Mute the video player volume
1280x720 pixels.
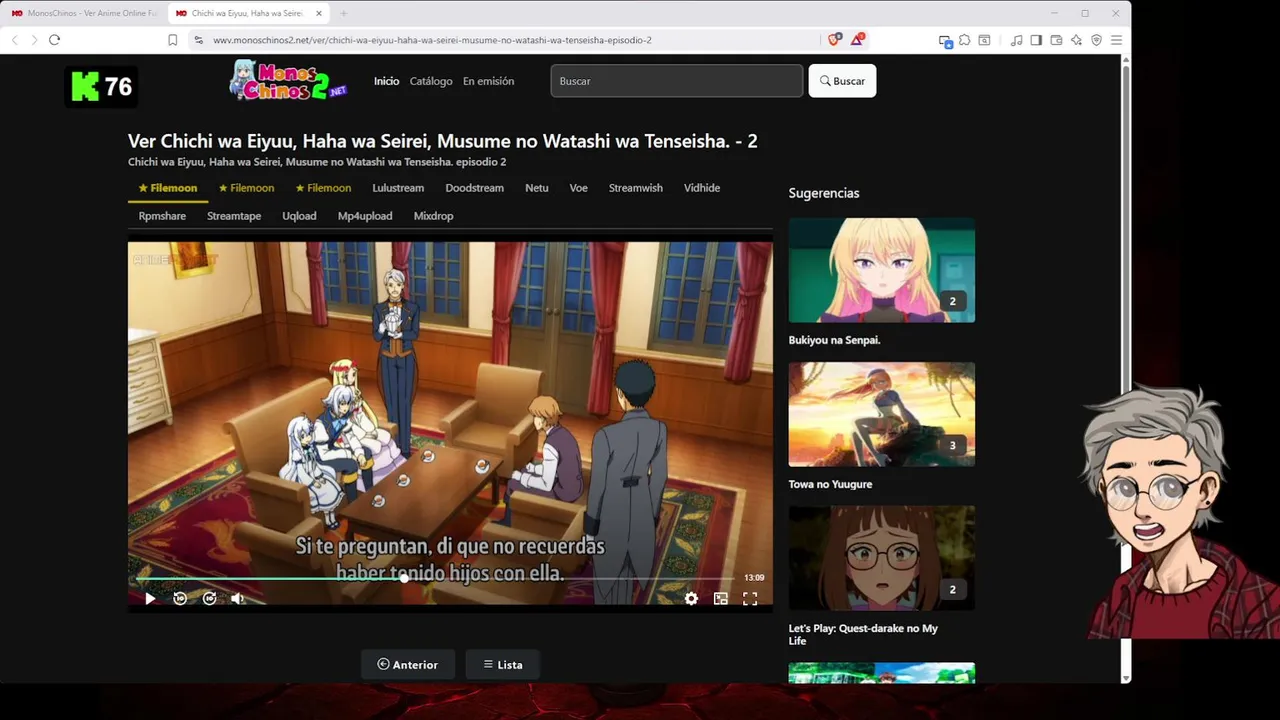click(238, 598)
